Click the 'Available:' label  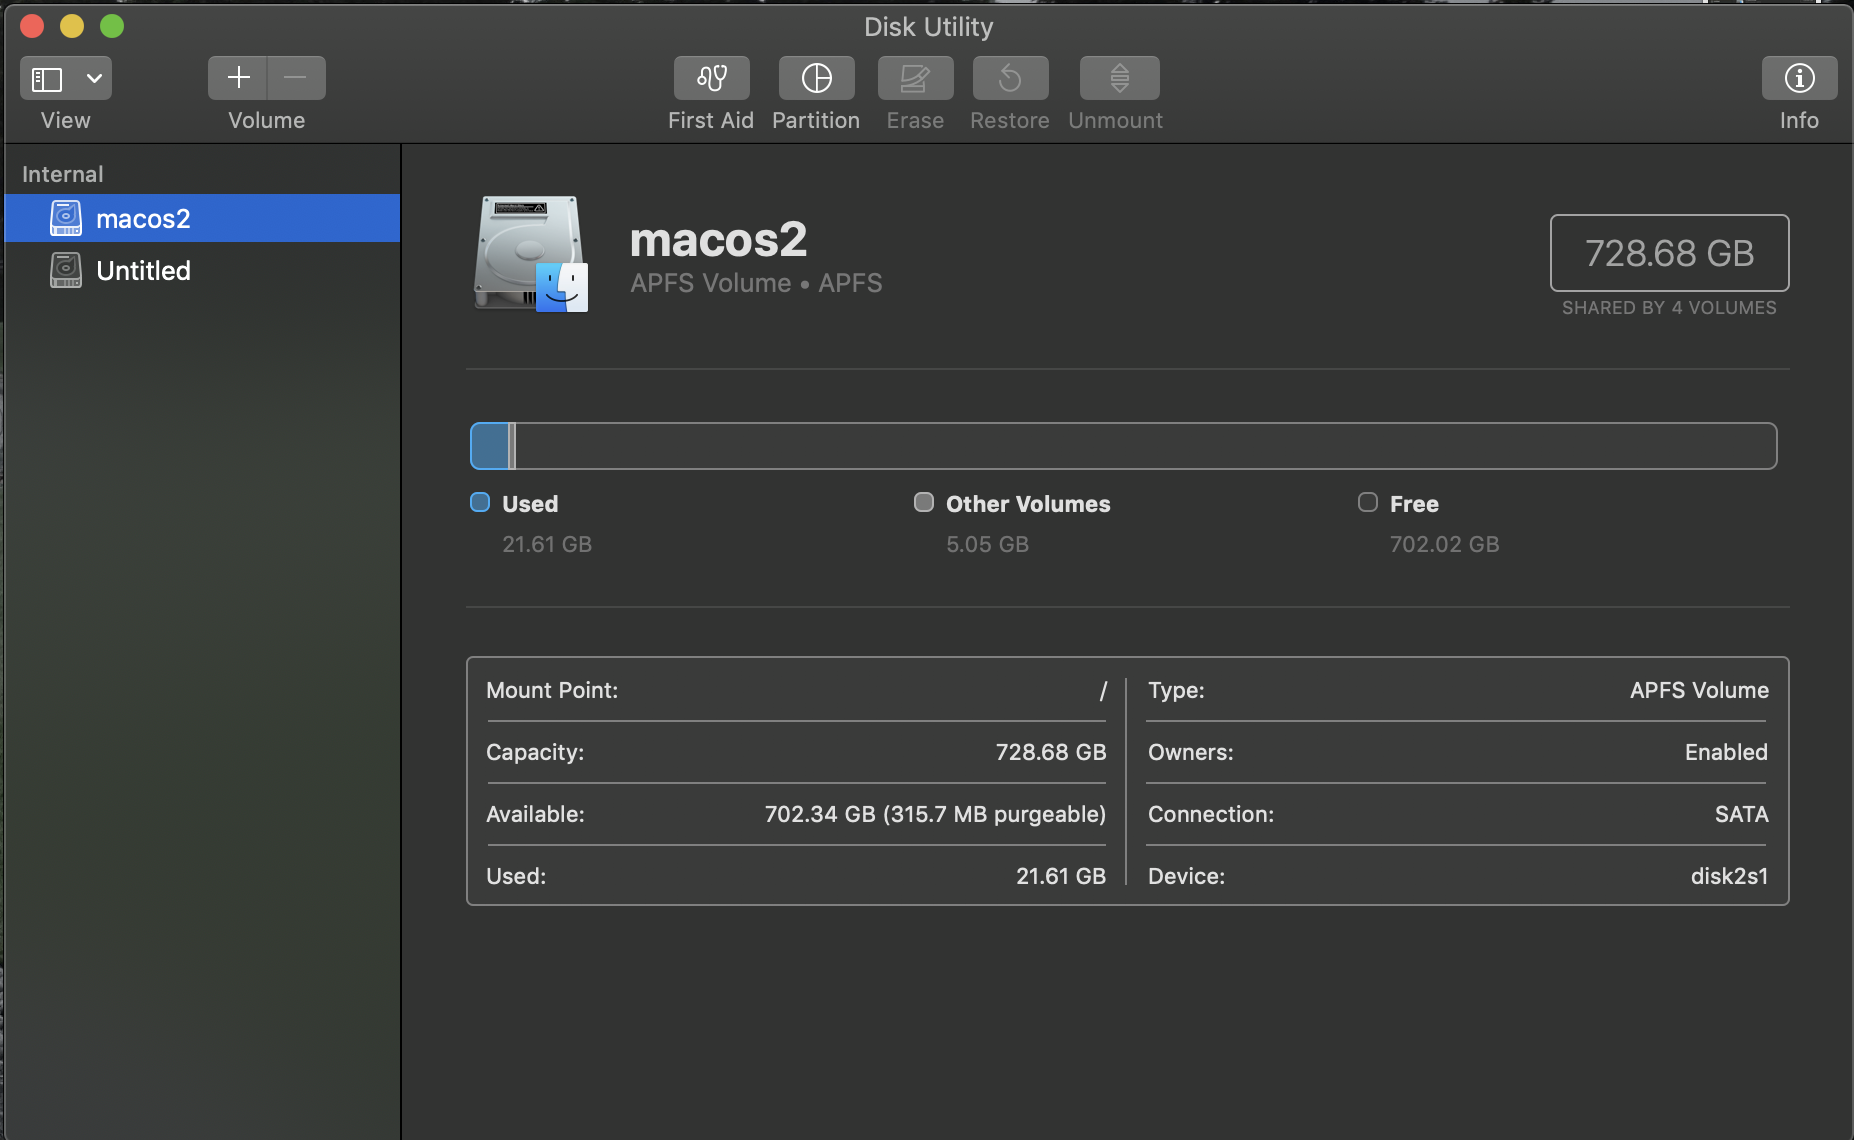pos(535,814)
